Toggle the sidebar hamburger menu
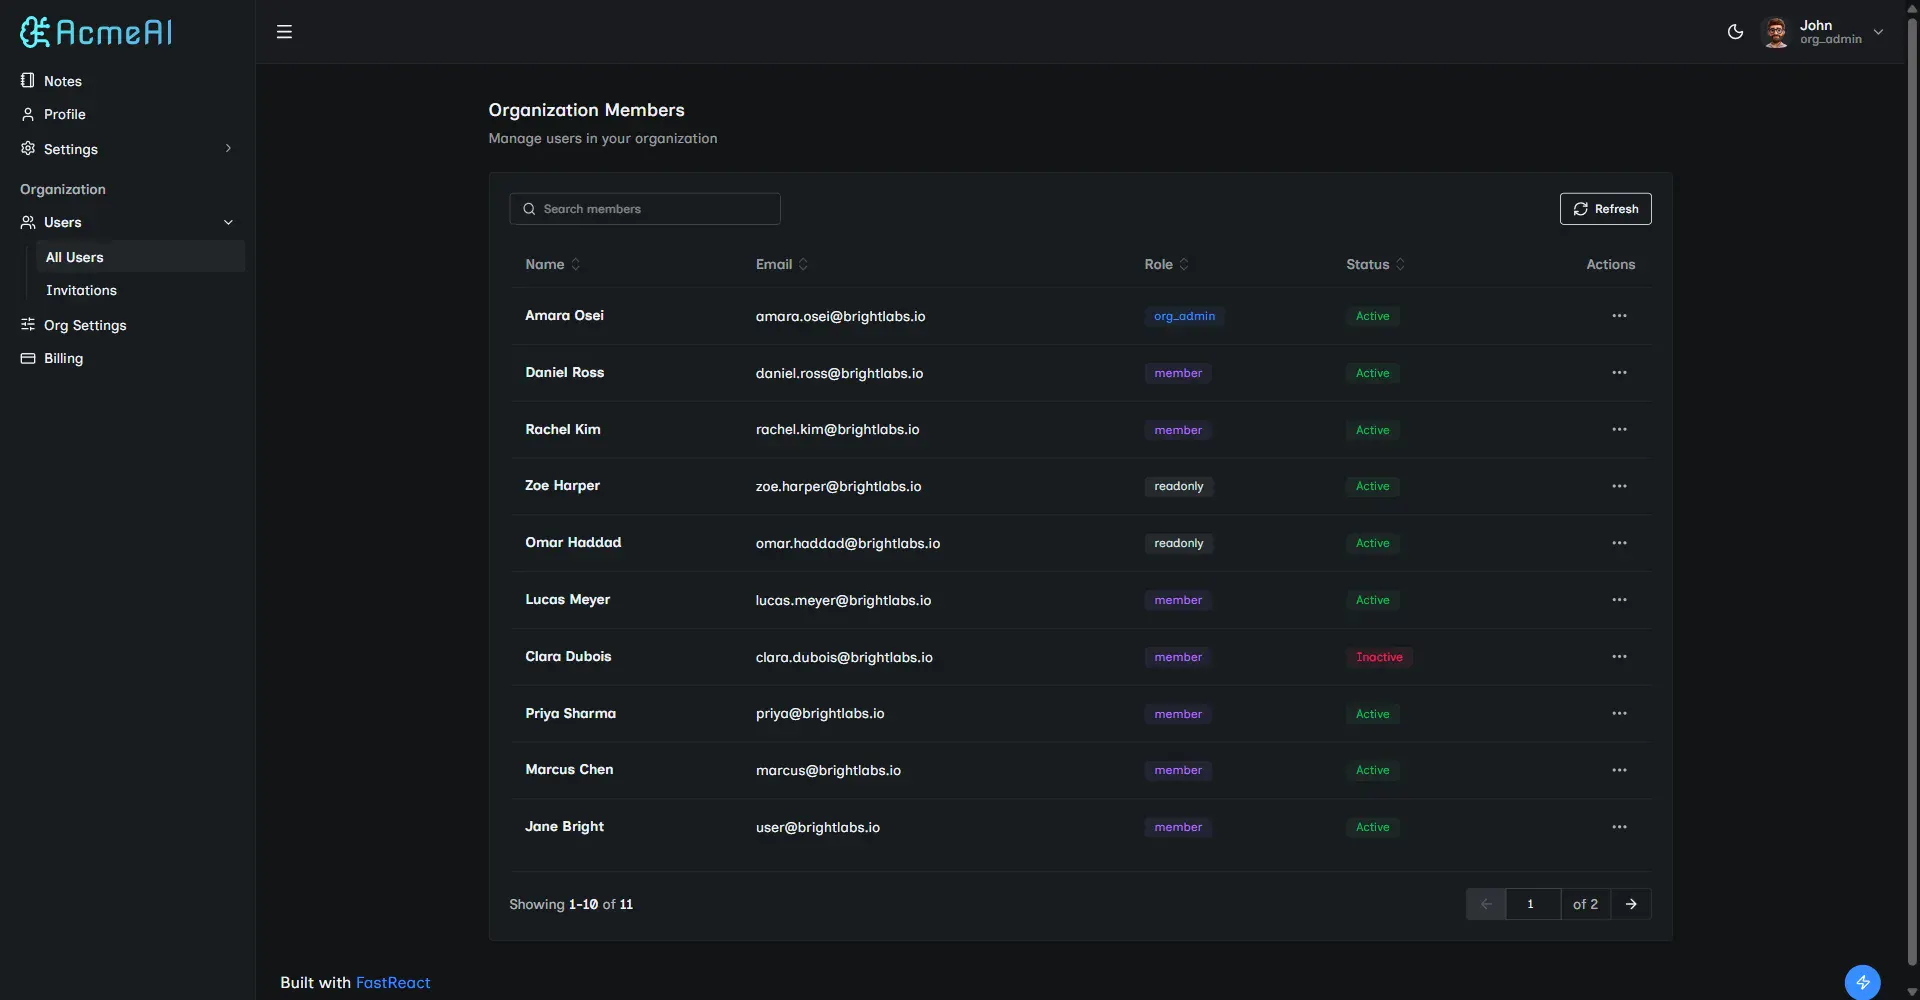This screenshot has height=1000, width=1920. [x=284, y=32]
